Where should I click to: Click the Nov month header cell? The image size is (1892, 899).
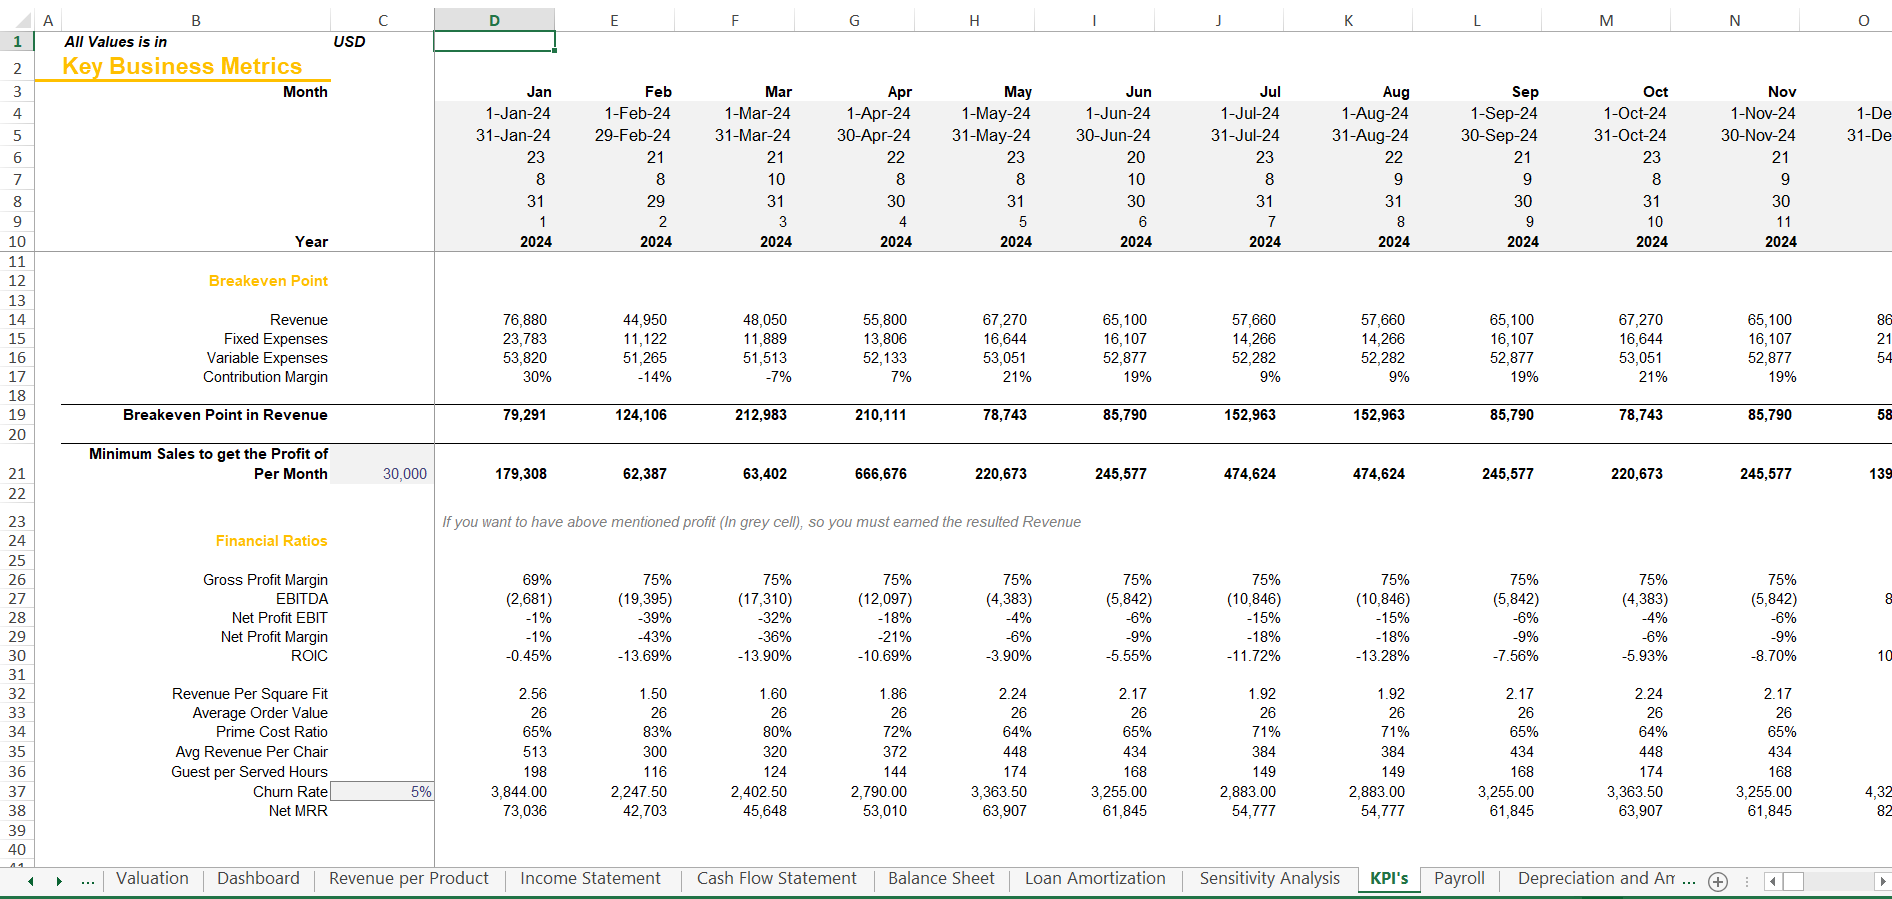pos(1782,92)
